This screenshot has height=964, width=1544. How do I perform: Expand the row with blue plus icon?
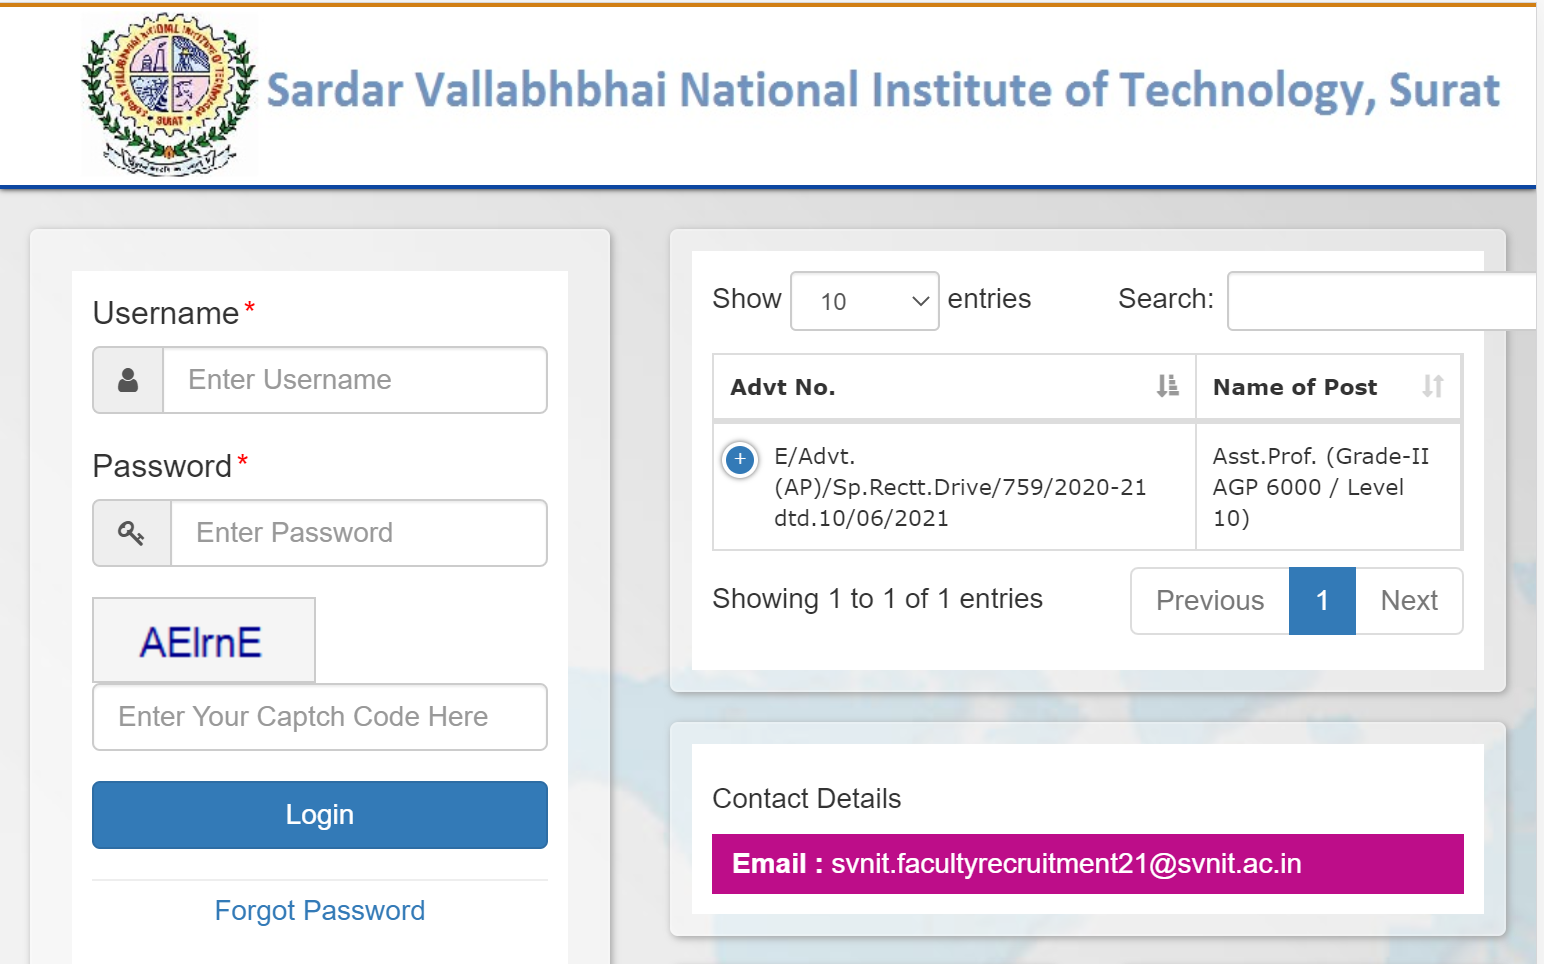coord(740,460)
